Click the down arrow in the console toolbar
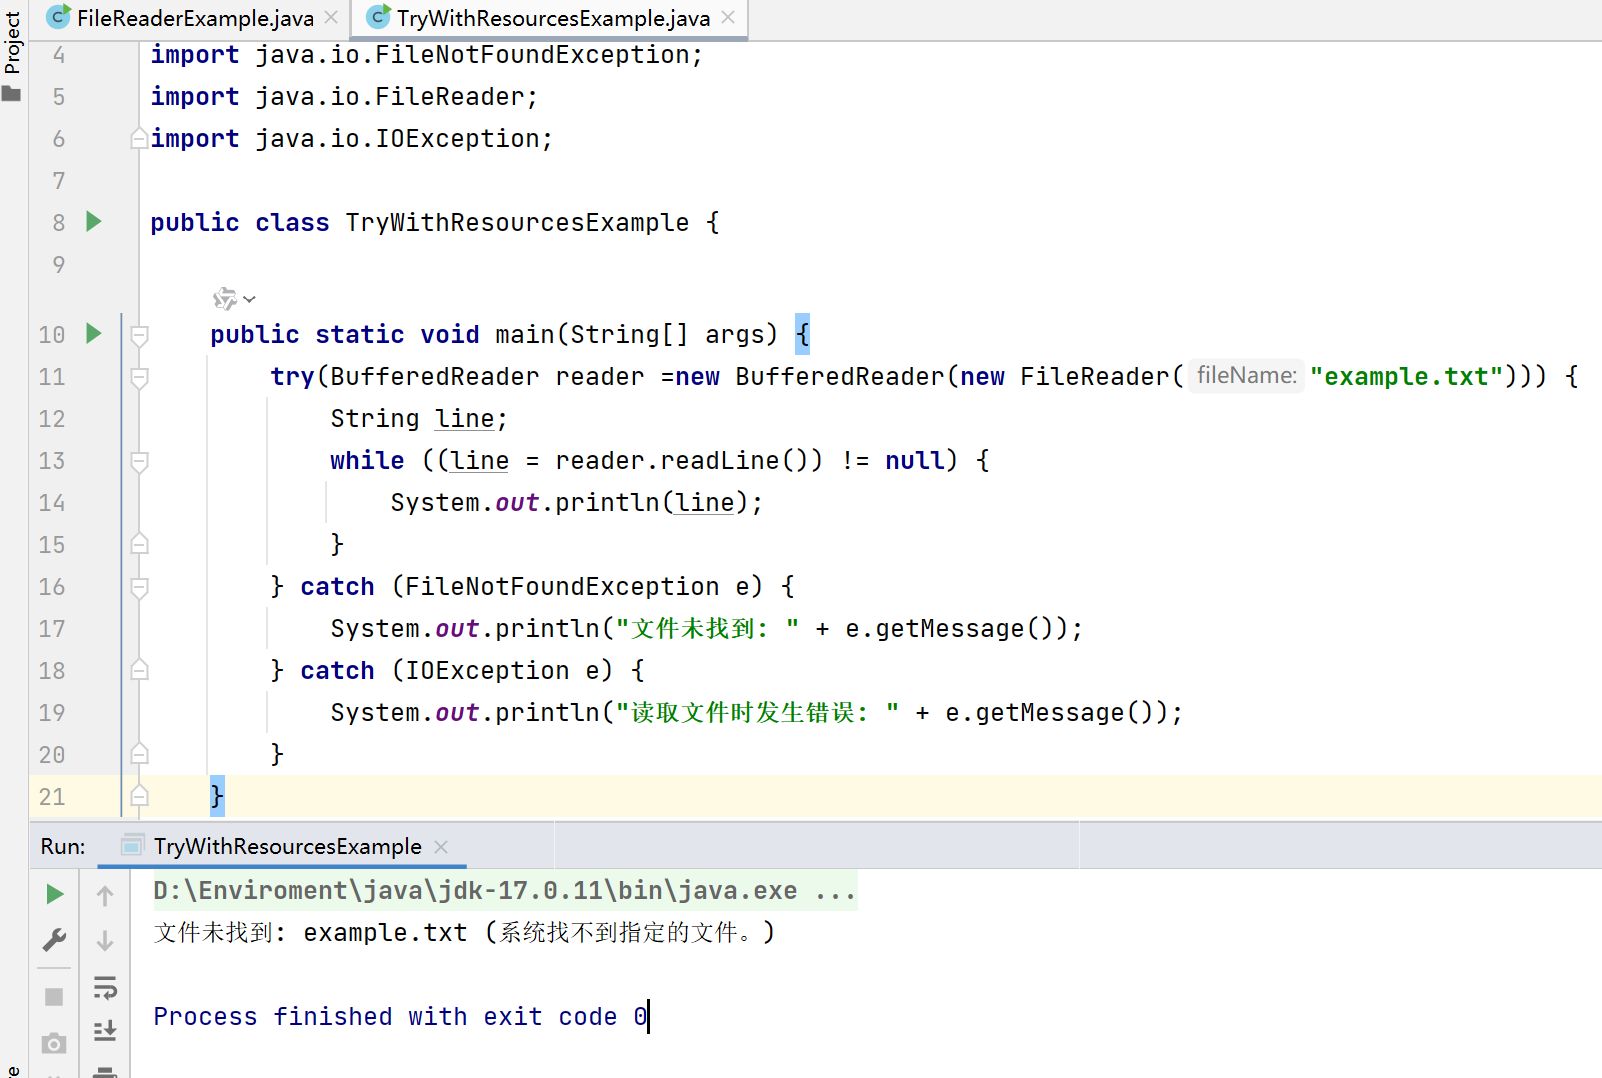Image resolution: width=1602 pixels, height=1078 pixels. click(105, 940)
